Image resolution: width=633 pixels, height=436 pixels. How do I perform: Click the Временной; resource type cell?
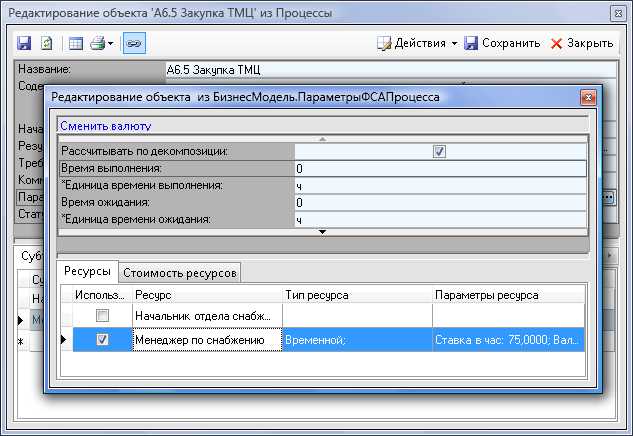click(357, 340)
